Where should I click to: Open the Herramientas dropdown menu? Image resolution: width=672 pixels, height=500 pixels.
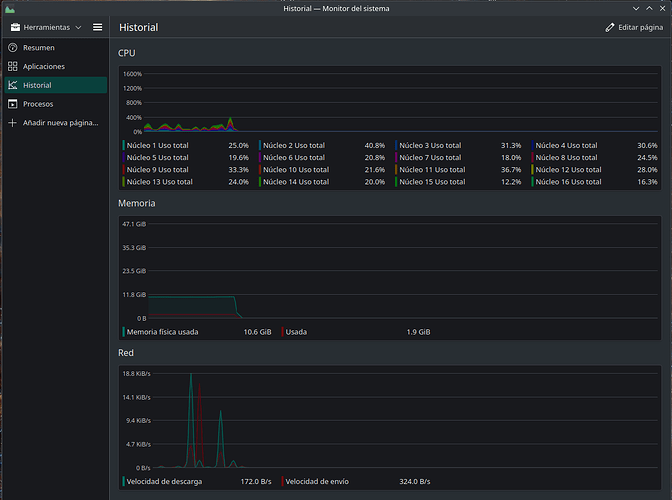tap(46, 27)
